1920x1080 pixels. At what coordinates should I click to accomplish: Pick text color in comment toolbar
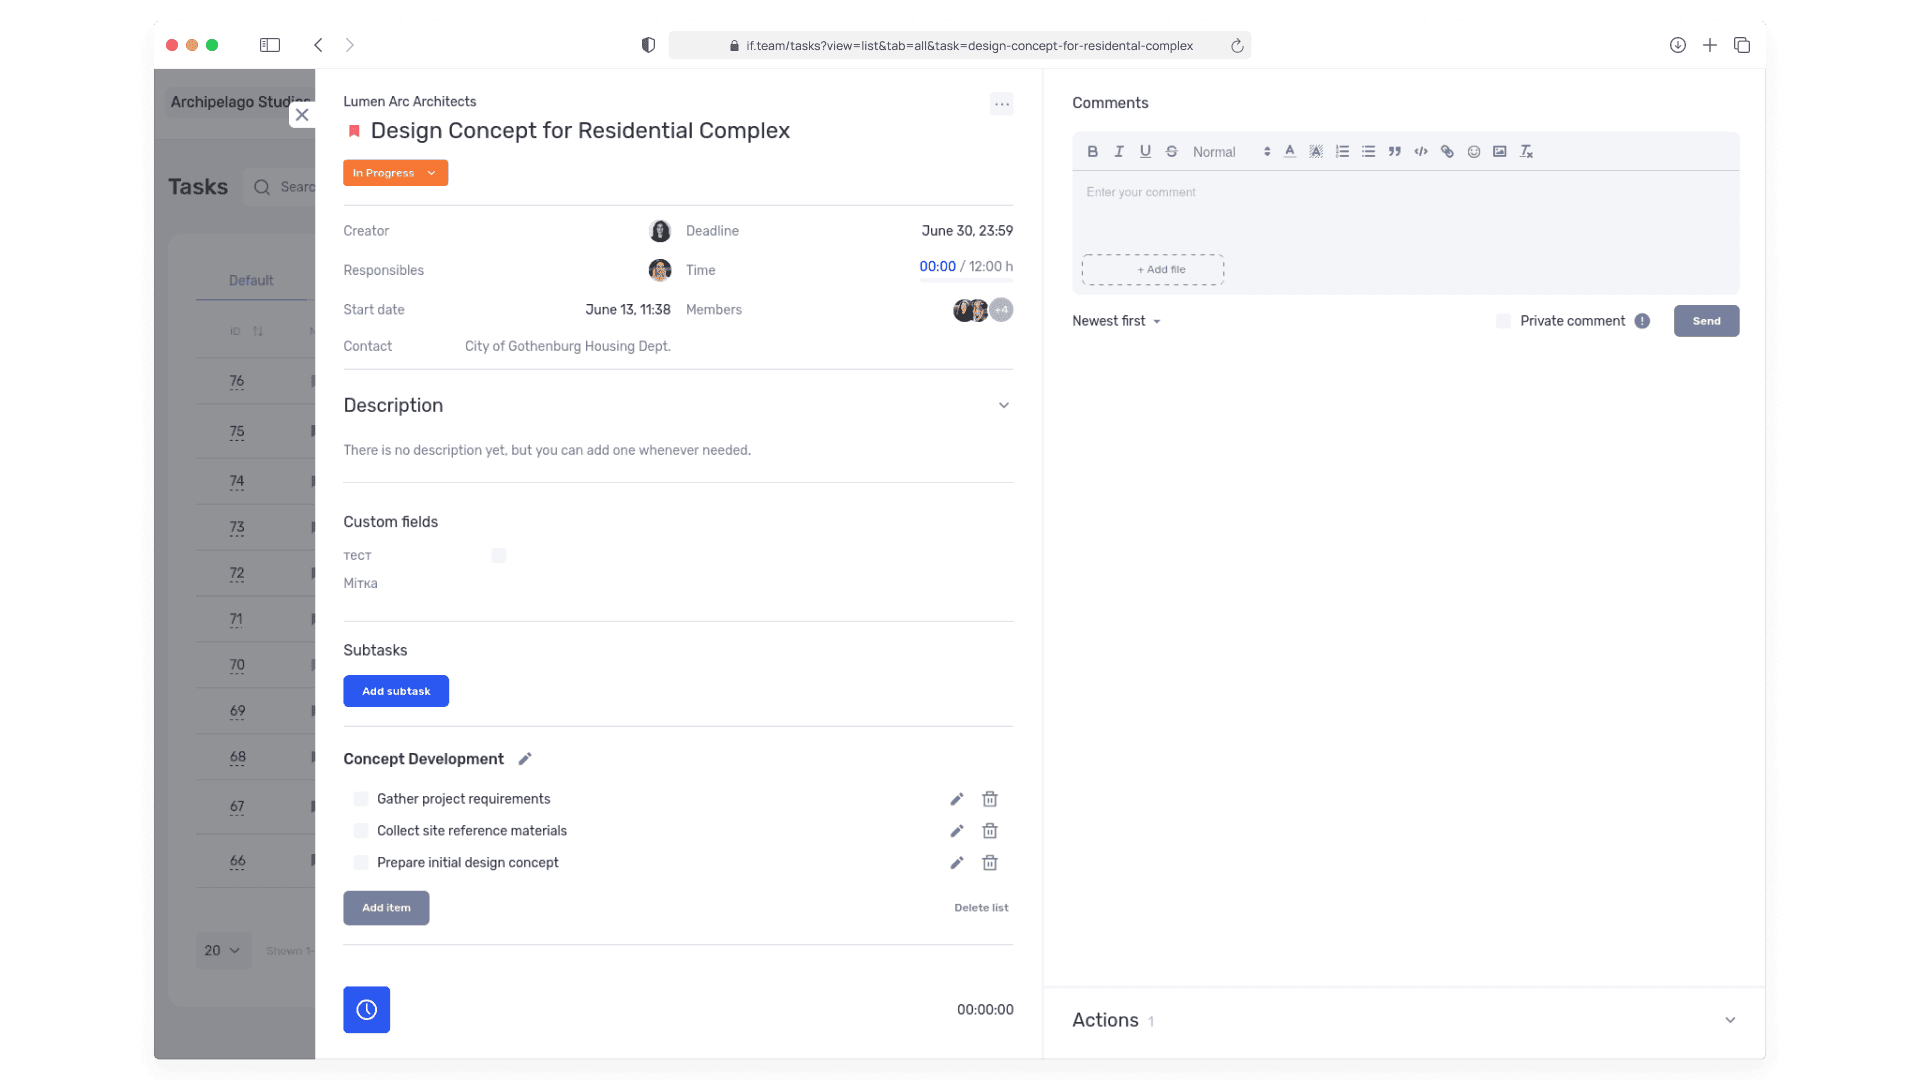pos(1290,152)
